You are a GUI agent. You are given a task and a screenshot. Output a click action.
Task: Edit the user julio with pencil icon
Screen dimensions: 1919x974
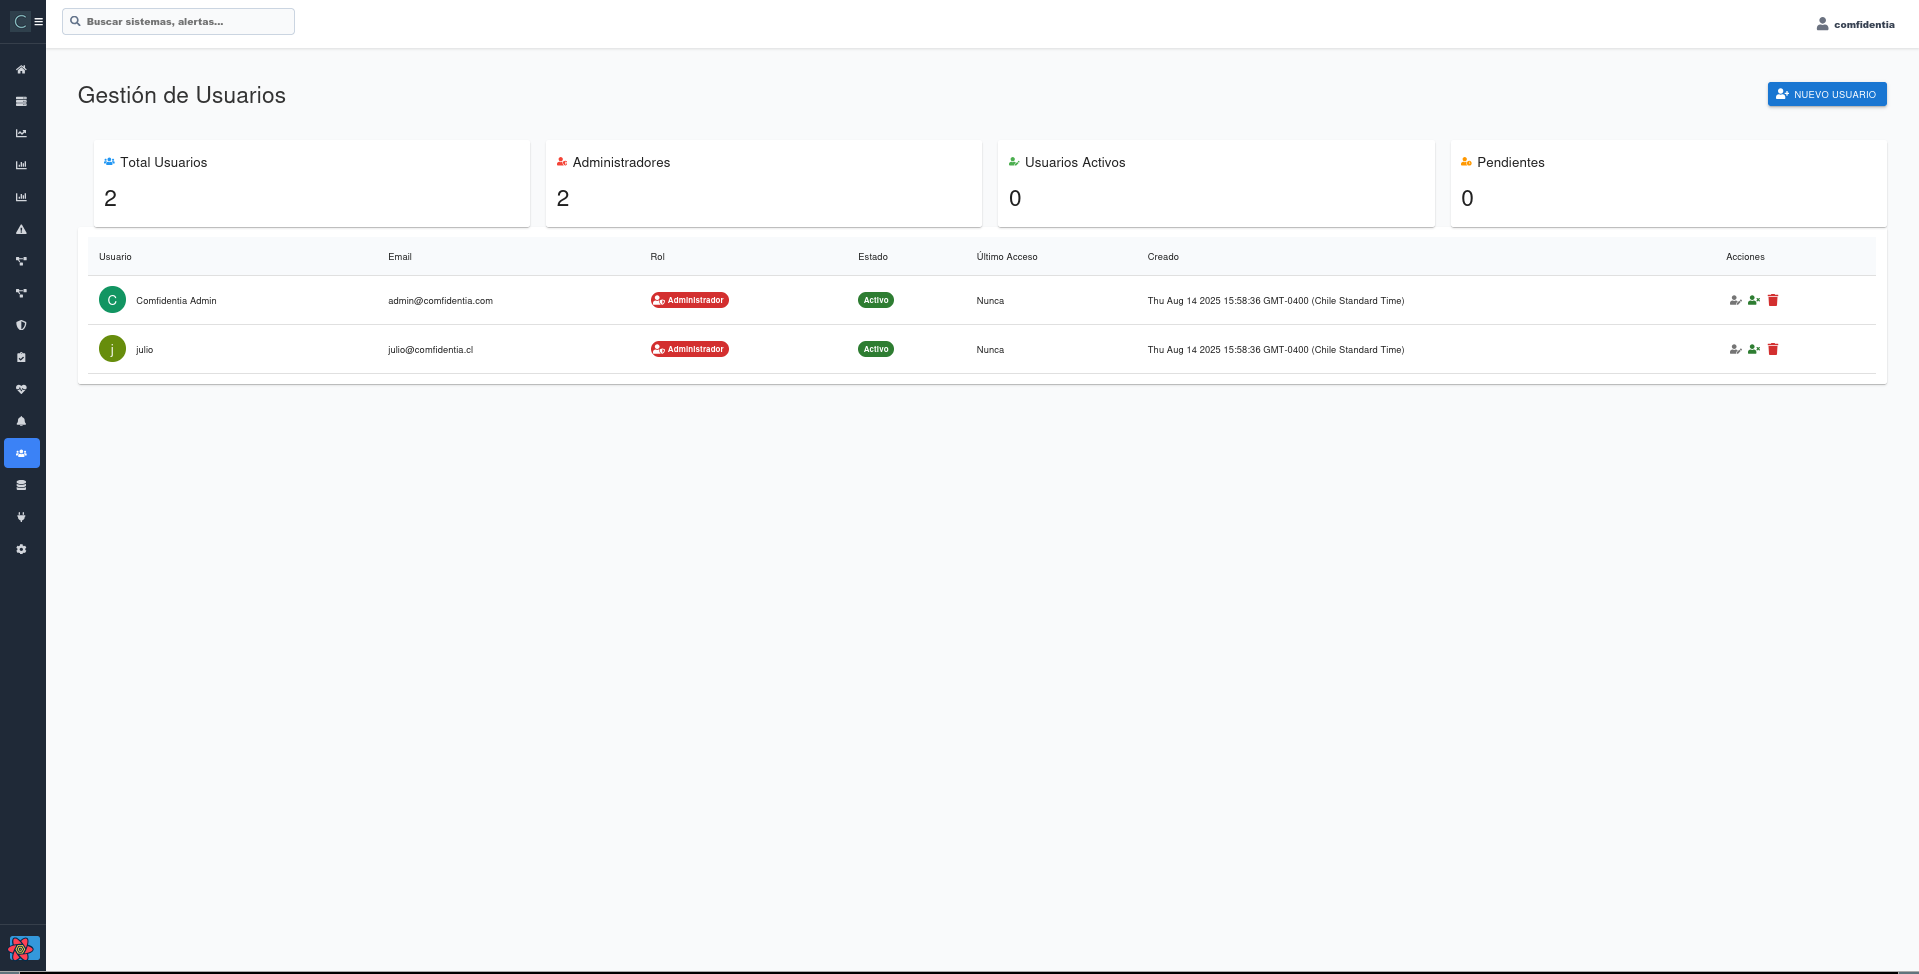click(x=1734, y=349)
